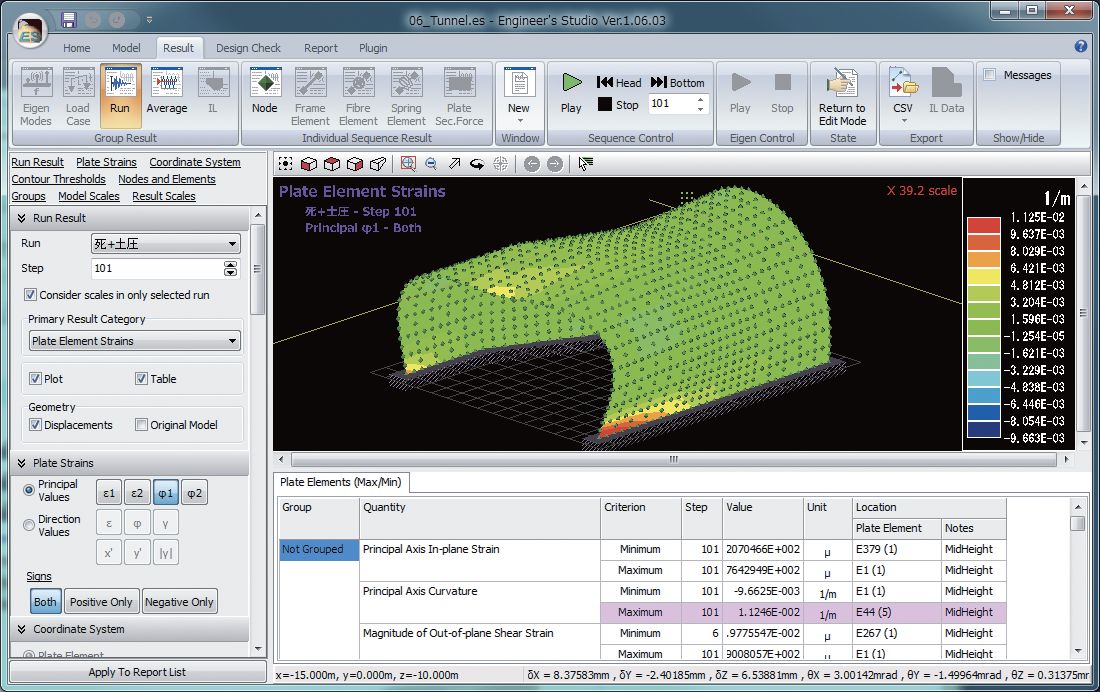Play the sequence animation
The height and width of the screenshot is (692, 1100).
(571, 93)
